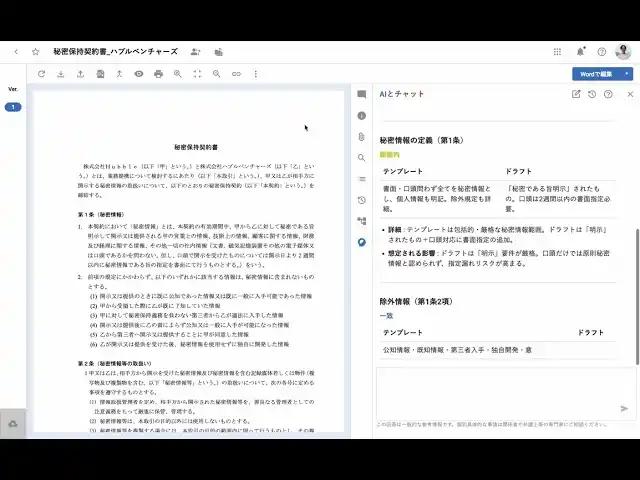Copy the document link with the chain icon

[236, 74]
